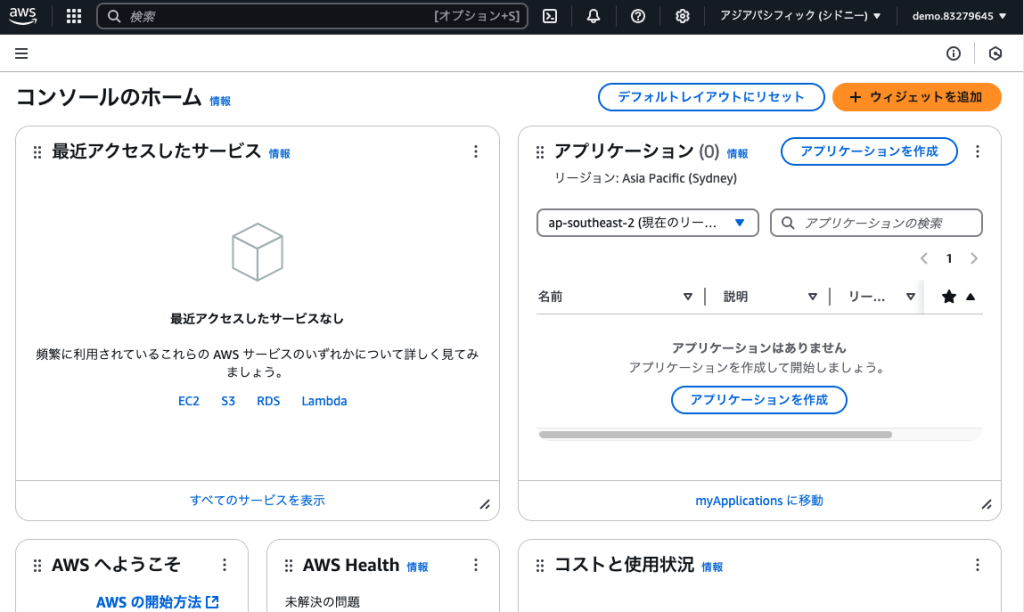Viewport: 1024px width, 612px height.
Task: Open the AWS の開始方法 external link
Action: [x=157, y=602]
